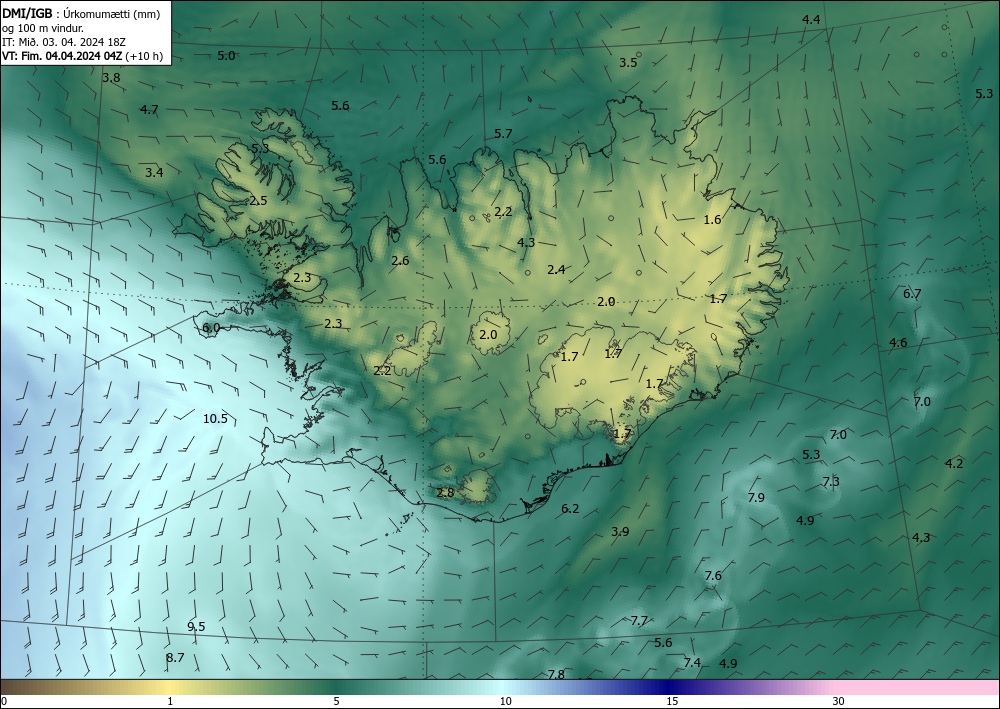The height and width of the screenshot is (709, 1000).
Task: Click the 7.7 map value
Action: (639, 620)
